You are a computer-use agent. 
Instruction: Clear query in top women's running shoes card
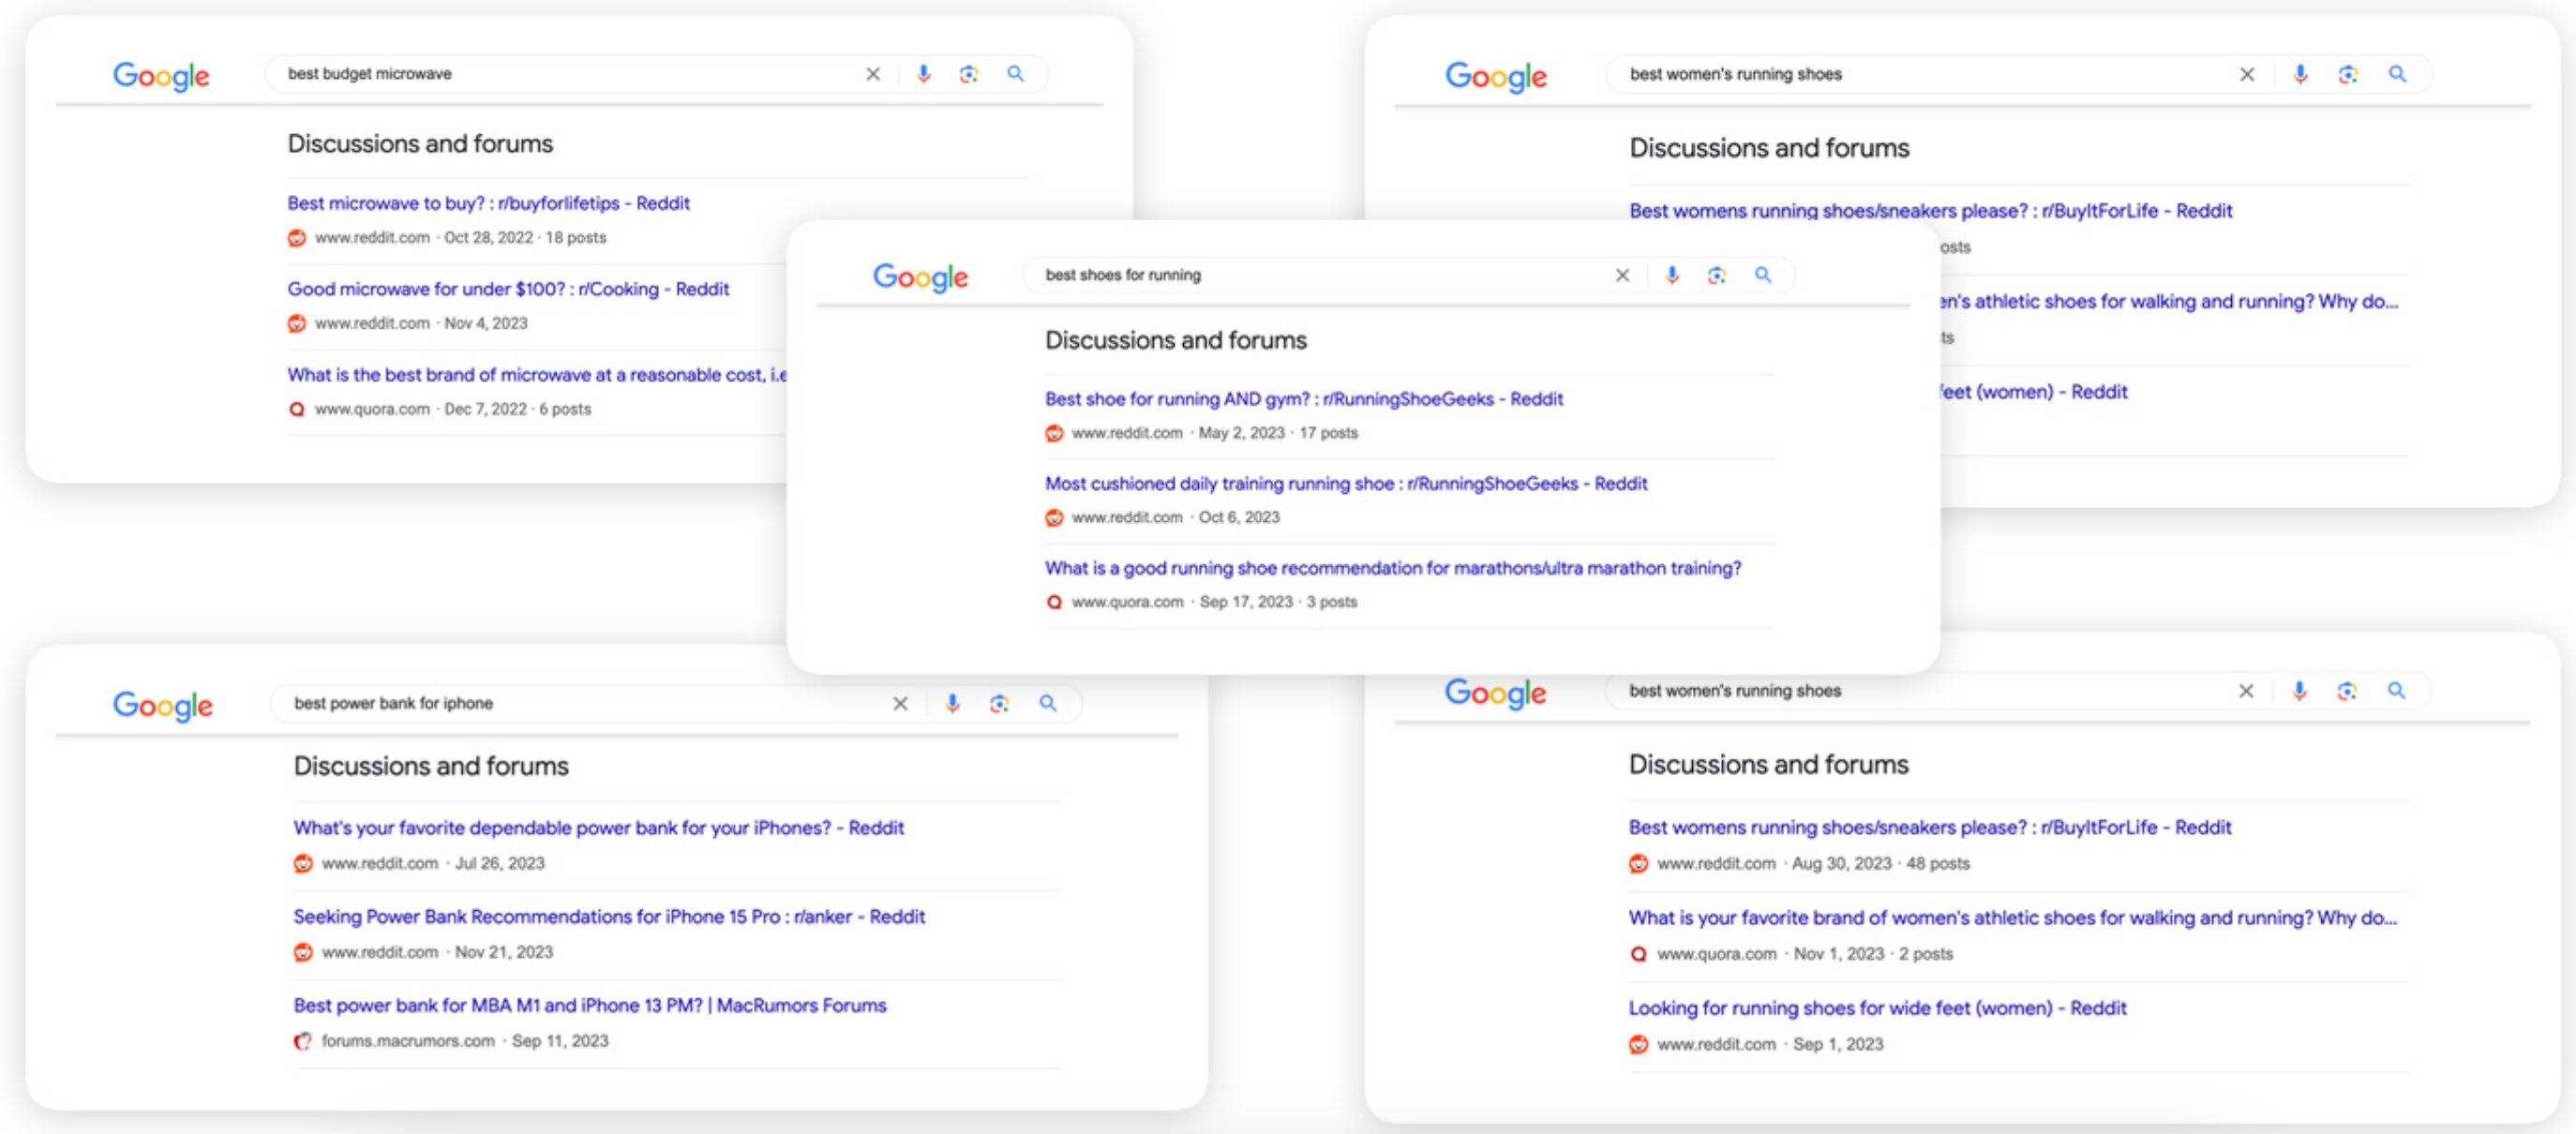tap(2247, 74)
